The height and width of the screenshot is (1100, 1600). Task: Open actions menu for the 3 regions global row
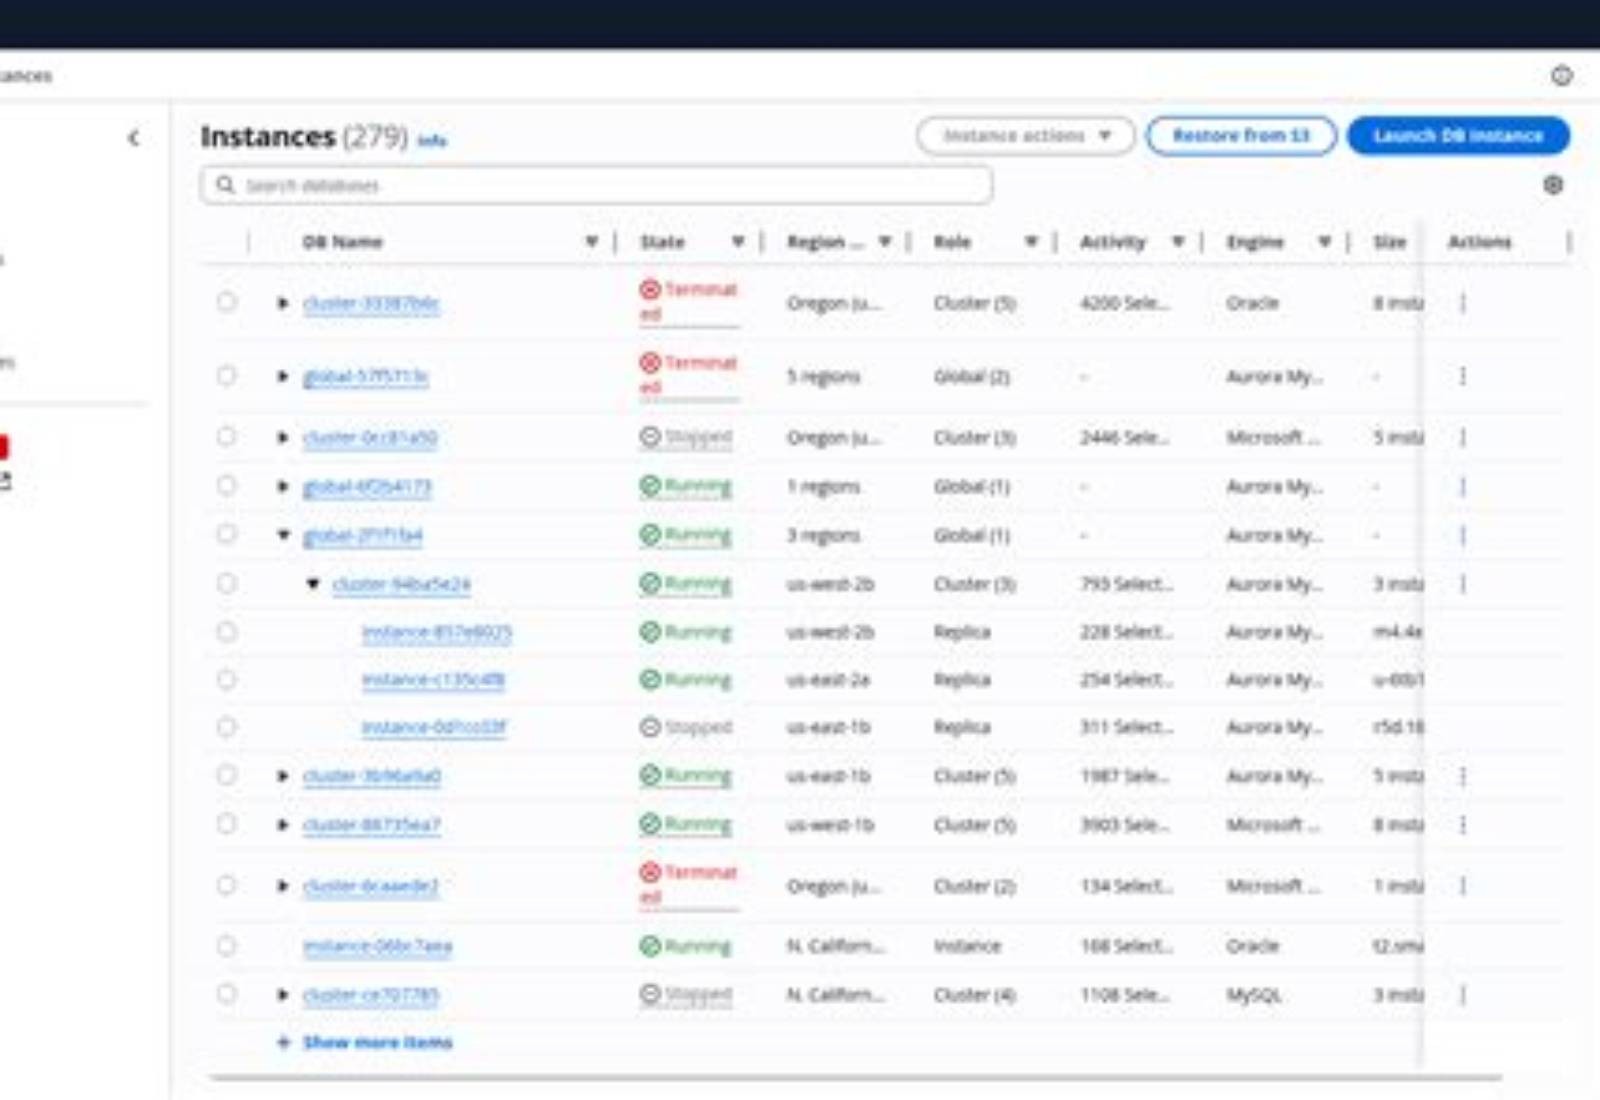point(1463,535)
